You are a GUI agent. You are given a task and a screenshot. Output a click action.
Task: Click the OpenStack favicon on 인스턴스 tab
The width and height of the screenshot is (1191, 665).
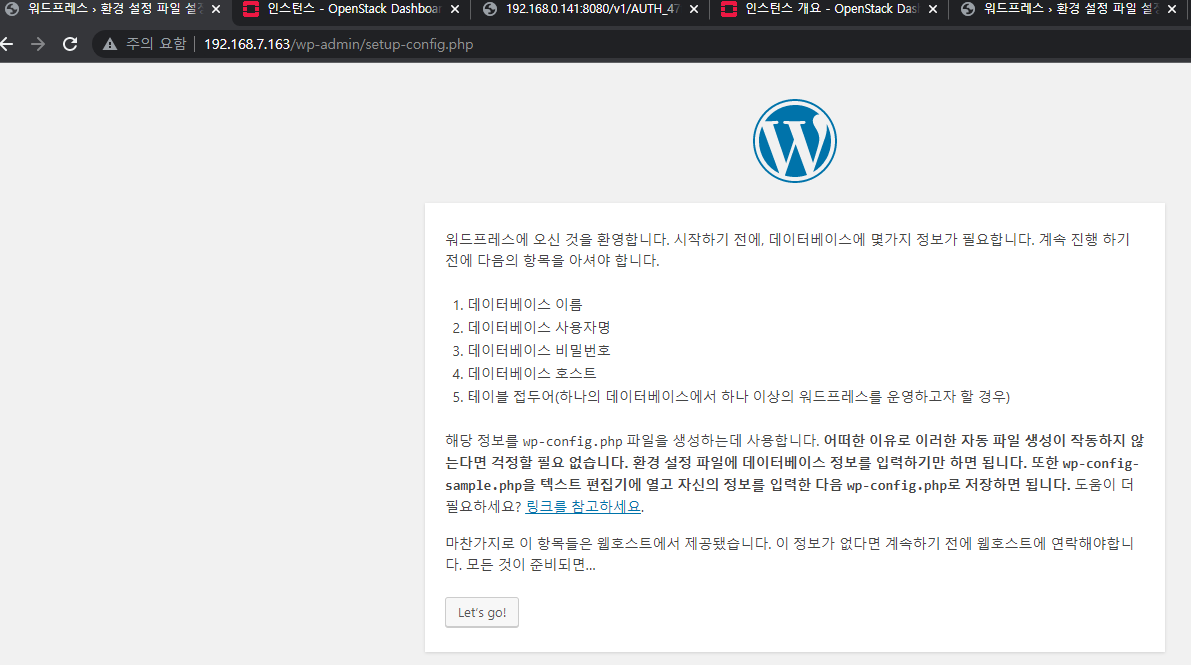(251, 9)
